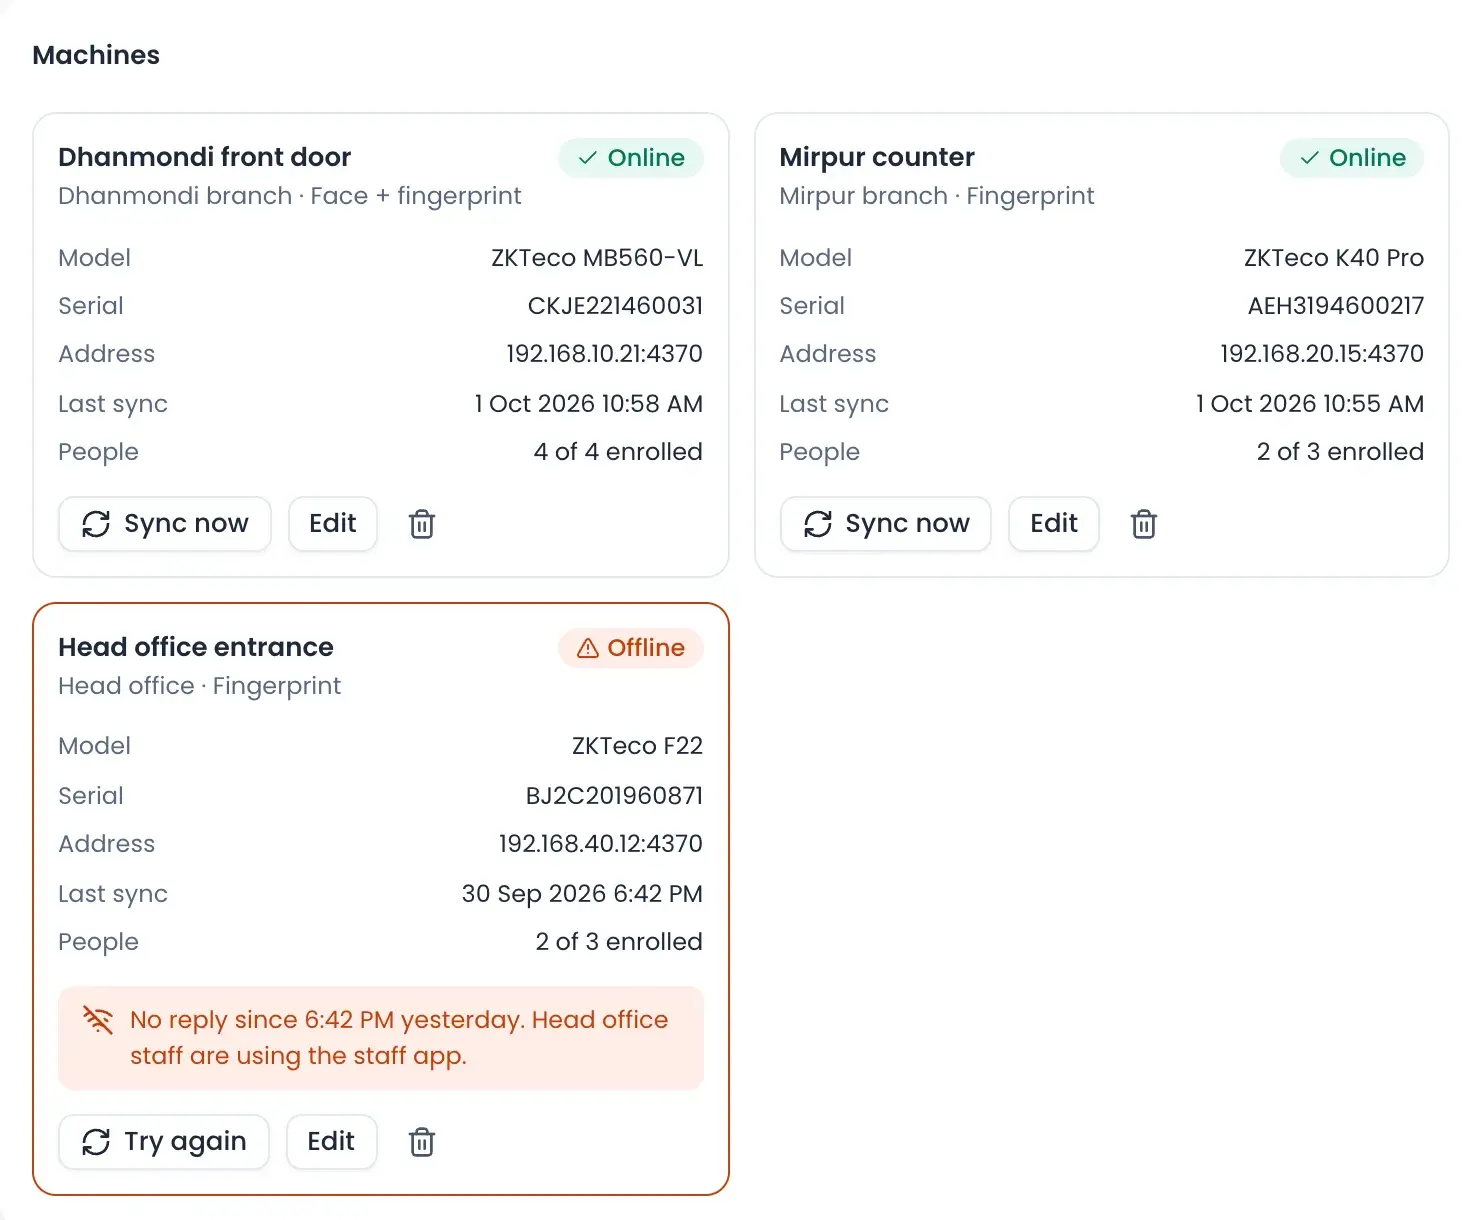Sync now the Dhanmondi front door machine
The image size is (1470, 1220).
(x=165, y=524)
